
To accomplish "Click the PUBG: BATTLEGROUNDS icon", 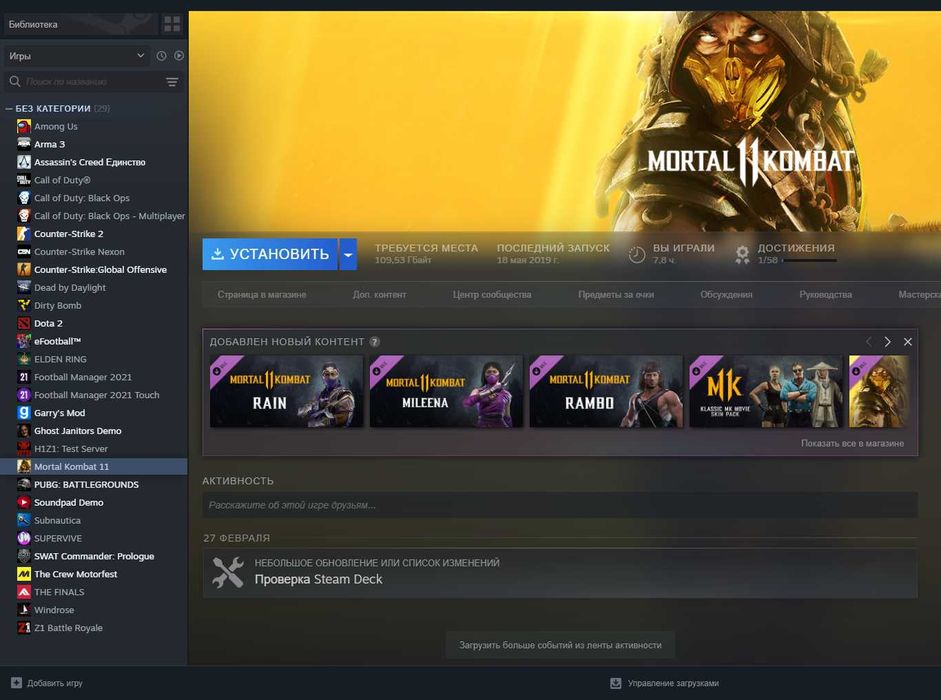I will pos(23,484).
